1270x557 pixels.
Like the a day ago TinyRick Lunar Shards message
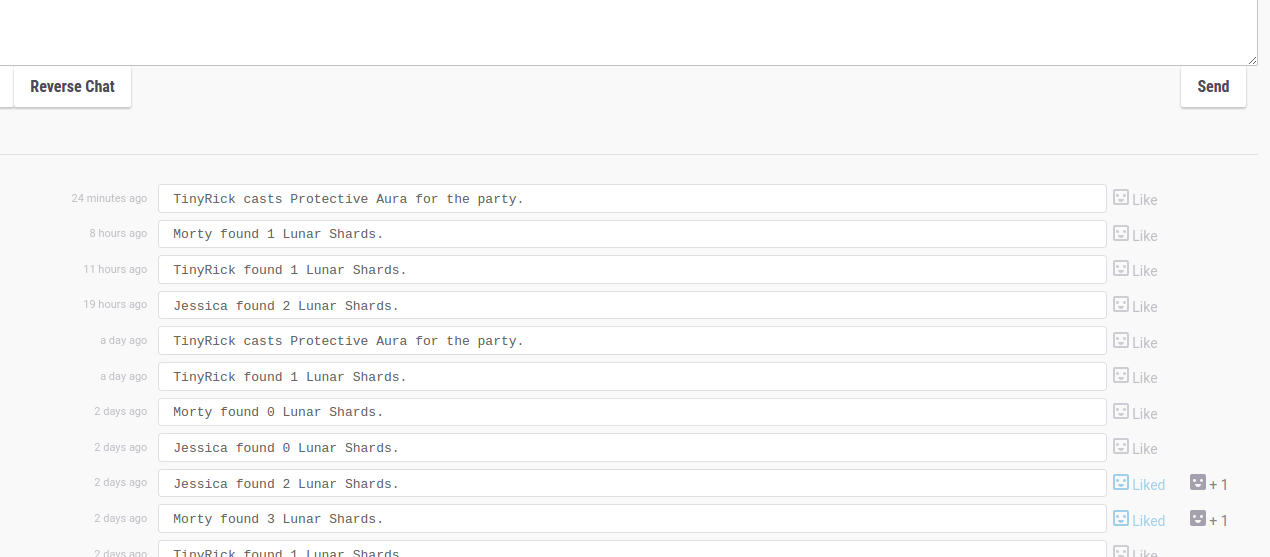[1135, 377]
